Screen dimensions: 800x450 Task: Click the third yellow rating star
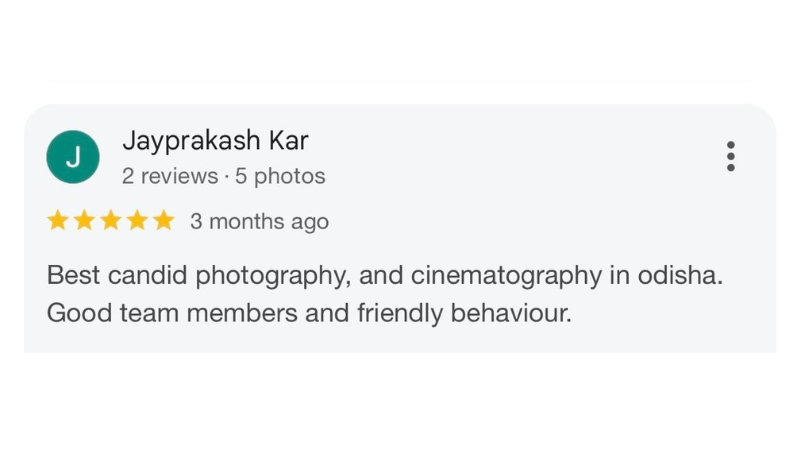click(110, 221)
